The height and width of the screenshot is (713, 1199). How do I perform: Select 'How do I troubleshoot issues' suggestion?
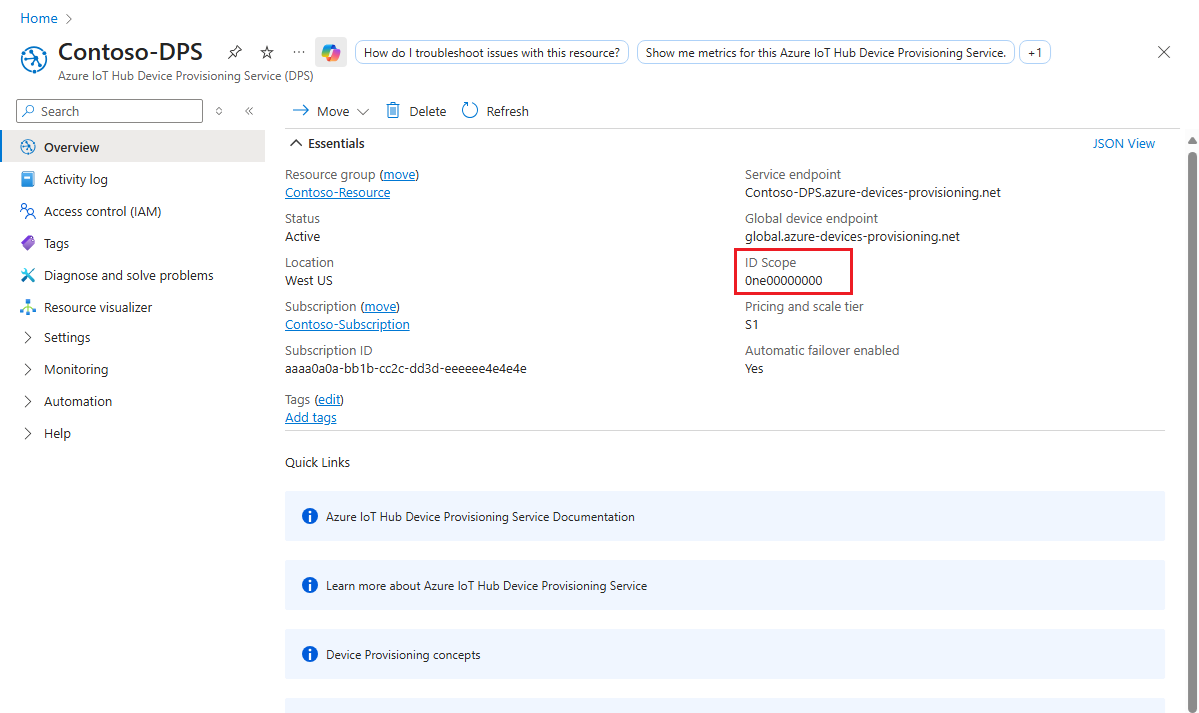492,52
